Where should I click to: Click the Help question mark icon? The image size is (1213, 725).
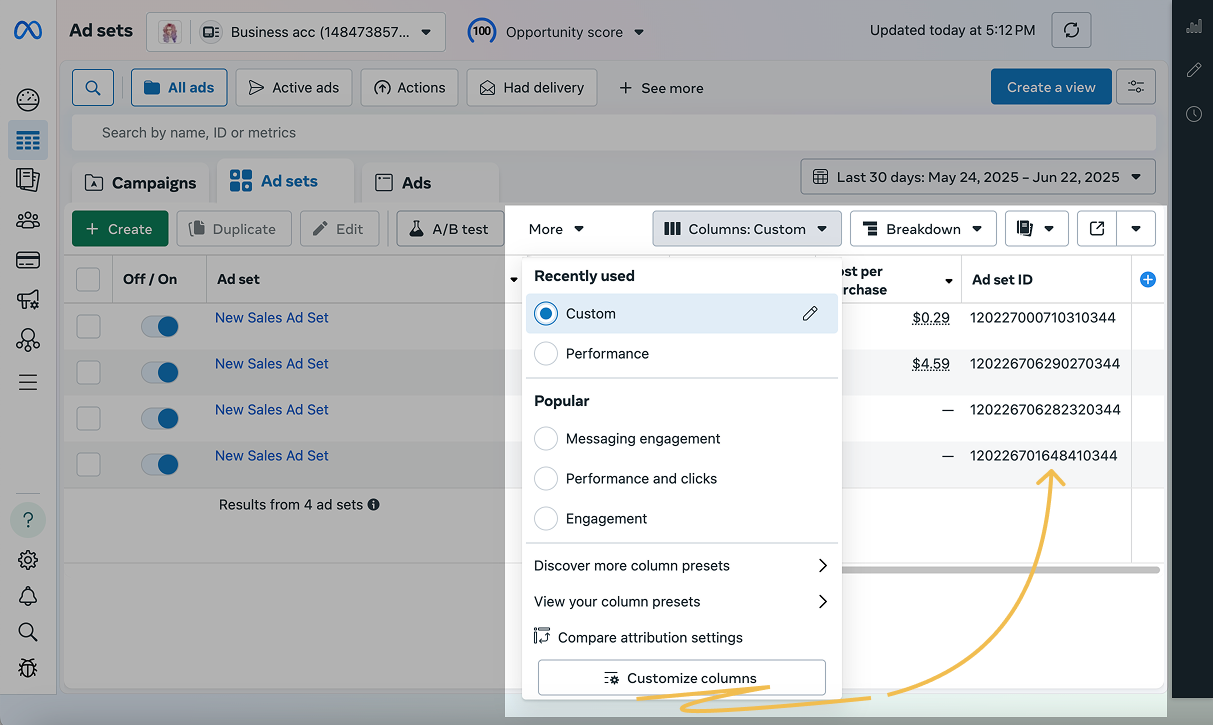point(28,520)
